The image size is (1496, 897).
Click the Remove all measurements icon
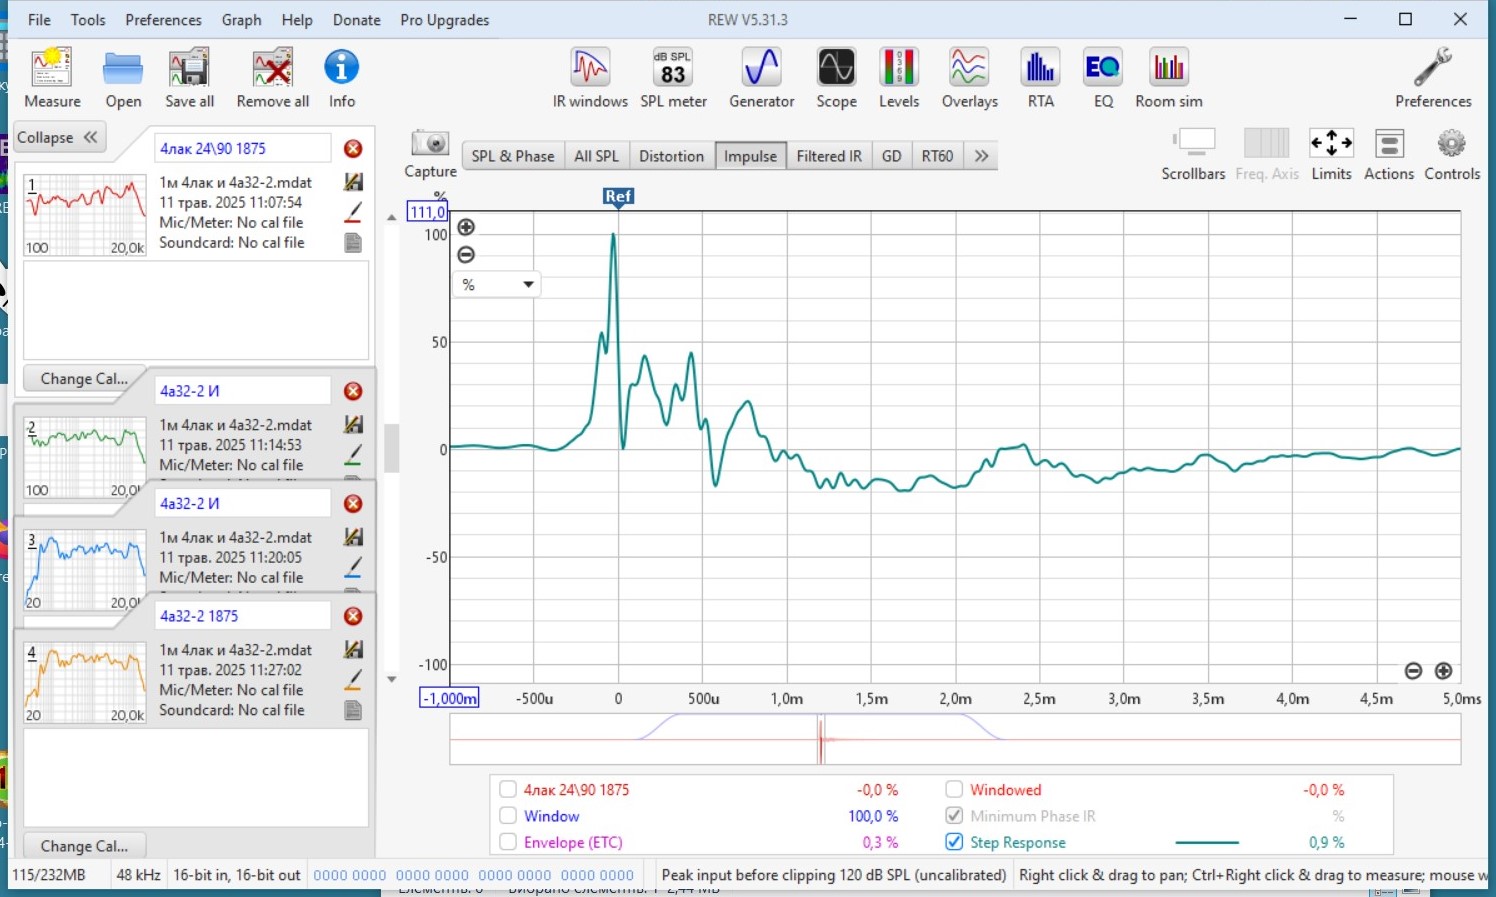(x=272, y=78)
